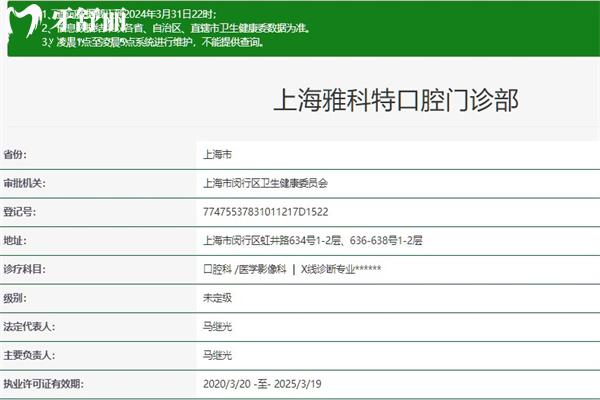
Task: Click the 审批机关 label
Action: coord(24,183)
